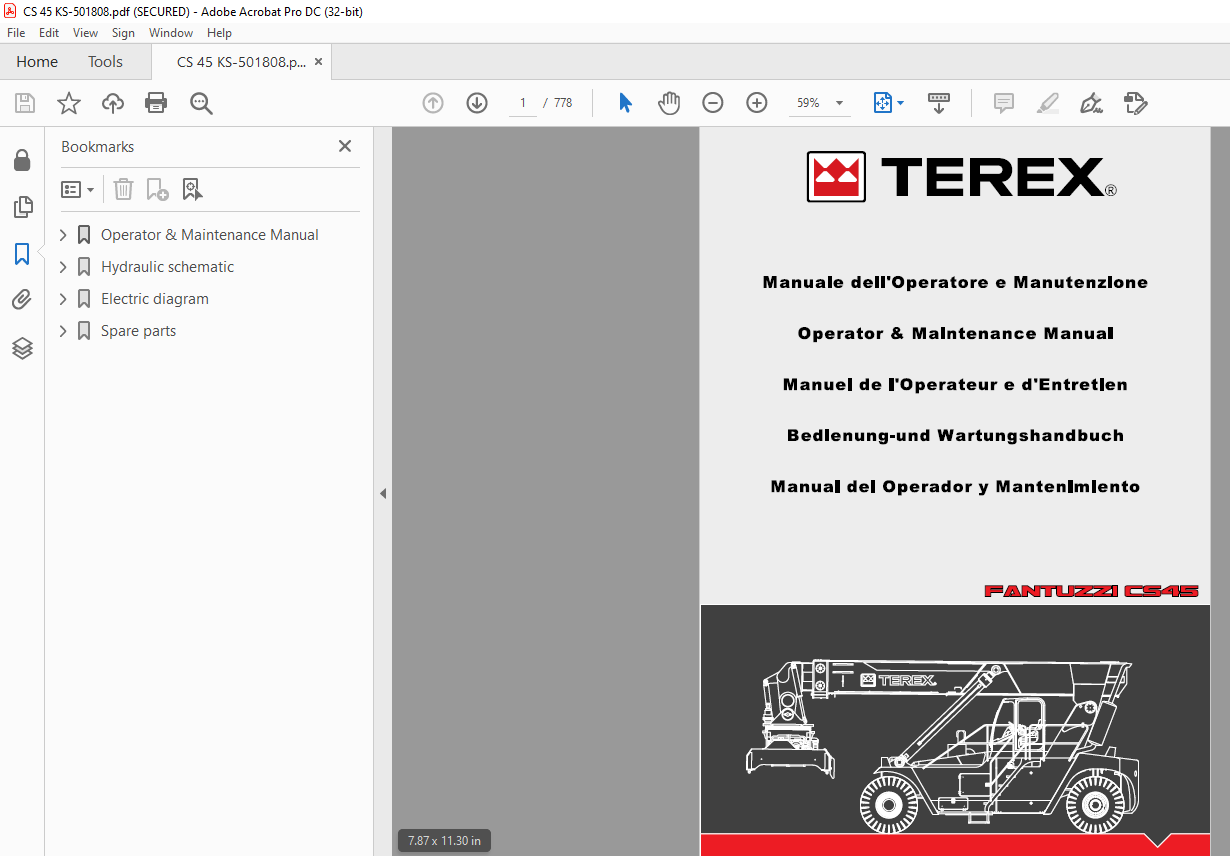This screenshot has height=856, width=1230.
Task: Select the CS 45 KS-501808 document tab
Action: (241, 62)
